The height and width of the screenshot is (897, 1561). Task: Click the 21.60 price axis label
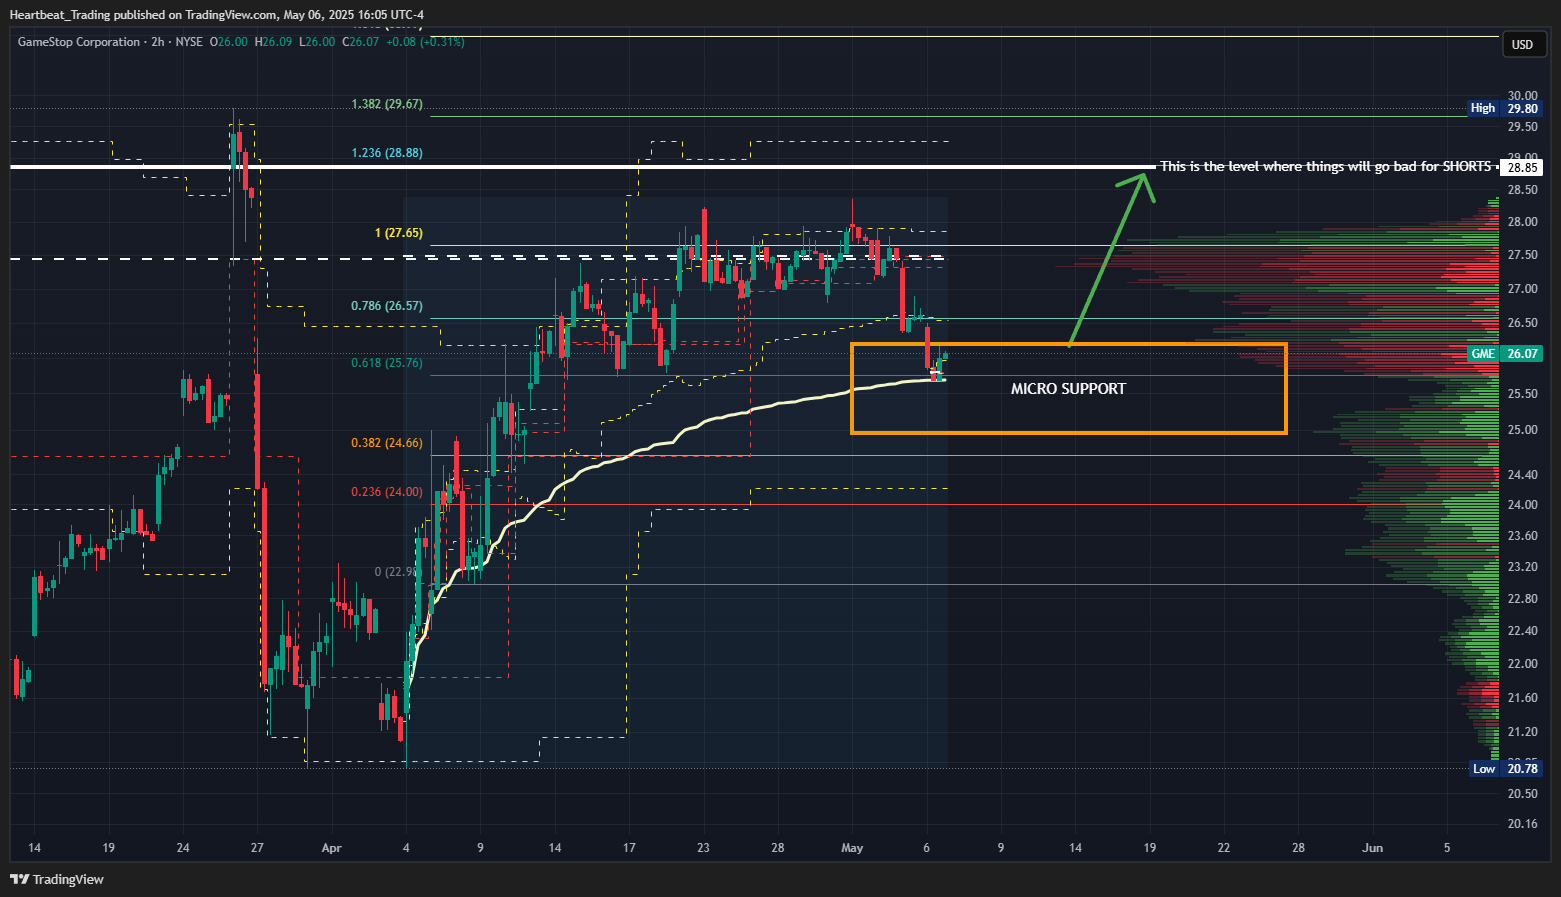point(1522,698)
